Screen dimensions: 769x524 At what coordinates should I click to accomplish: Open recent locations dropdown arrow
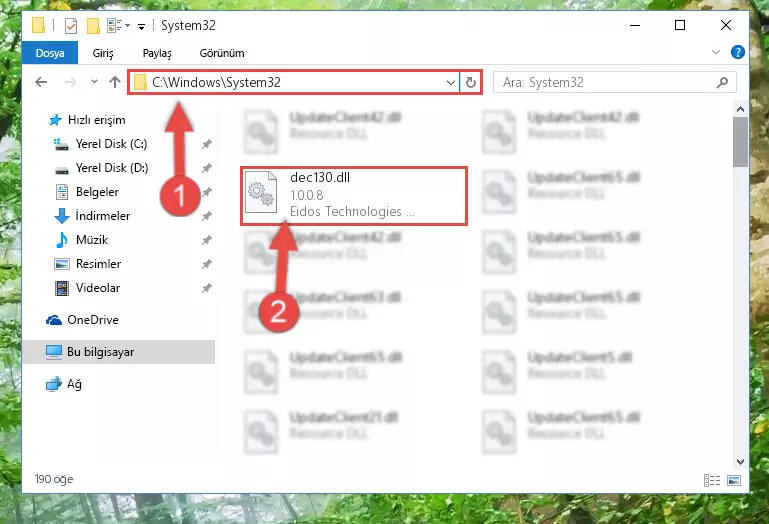coord(94,82)
